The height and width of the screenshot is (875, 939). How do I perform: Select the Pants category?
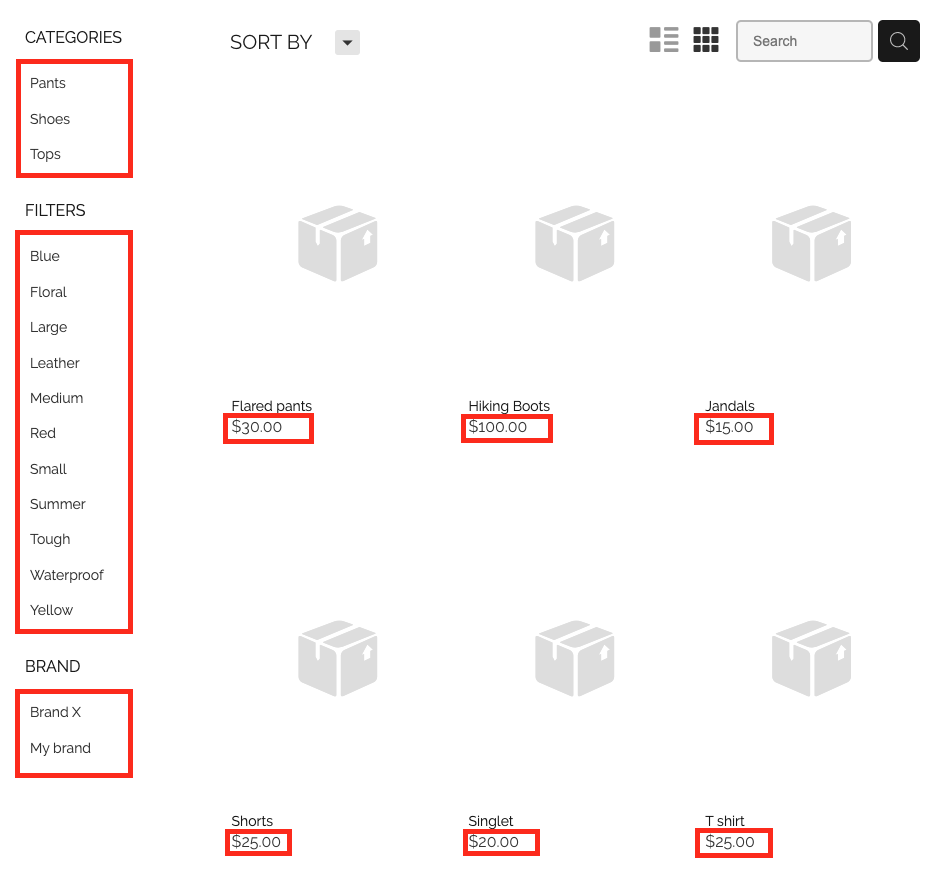[x=48, y=83]
